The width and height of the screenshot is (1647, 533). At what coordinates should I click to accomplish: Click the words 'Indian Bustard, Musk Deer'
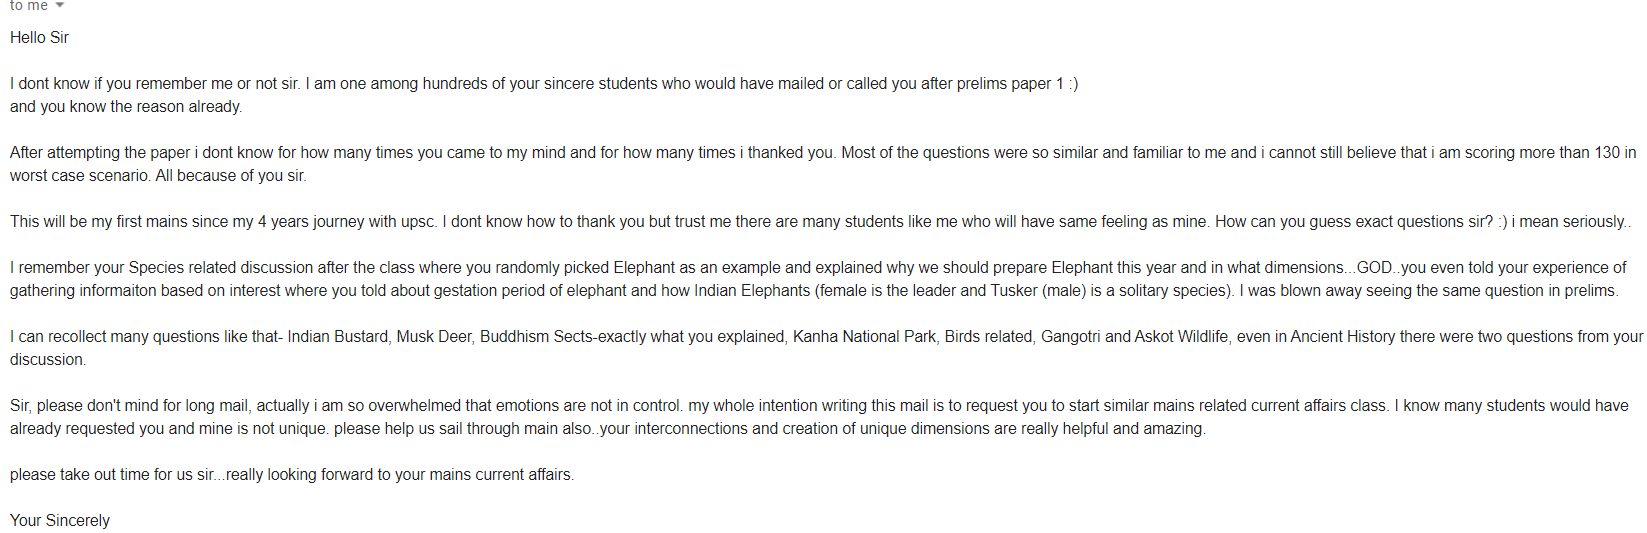click(x=380, y=337)
